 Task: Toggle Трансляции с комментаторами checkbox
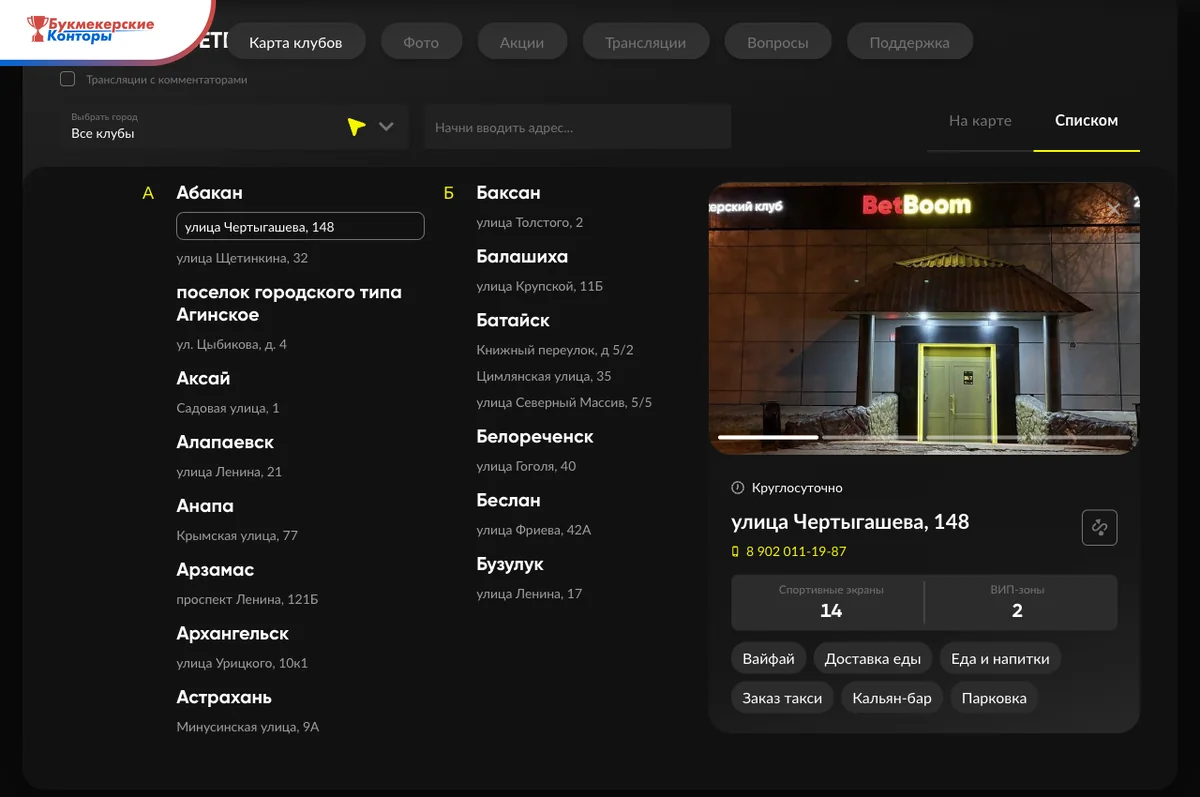pos(67,79)
